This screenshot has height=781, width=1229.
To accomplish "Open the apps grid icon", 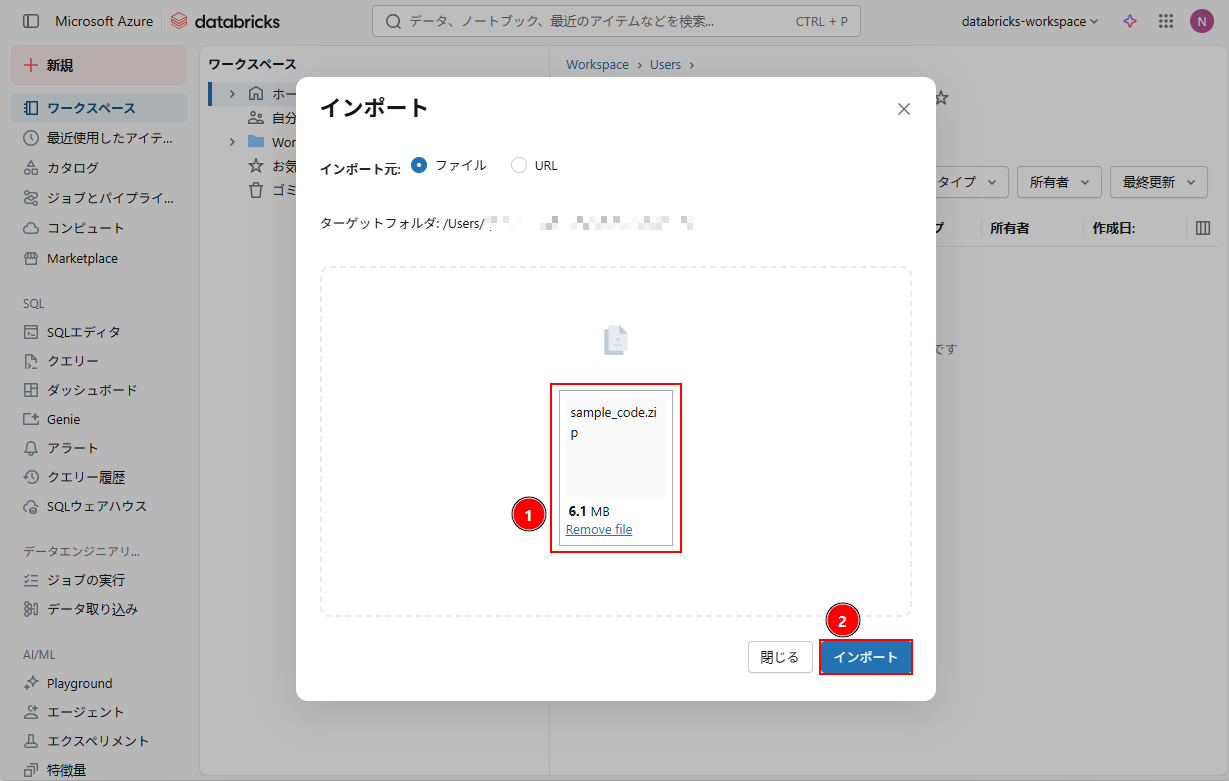I will (1165, 21).
